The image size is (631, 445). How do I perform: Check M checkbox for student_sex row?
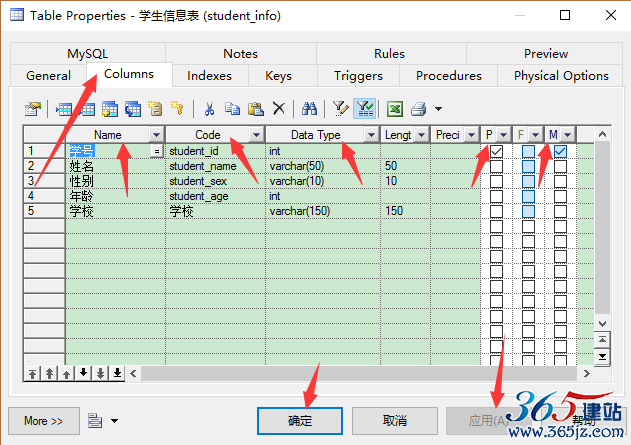pyautogui.click(x=560, y=181)
